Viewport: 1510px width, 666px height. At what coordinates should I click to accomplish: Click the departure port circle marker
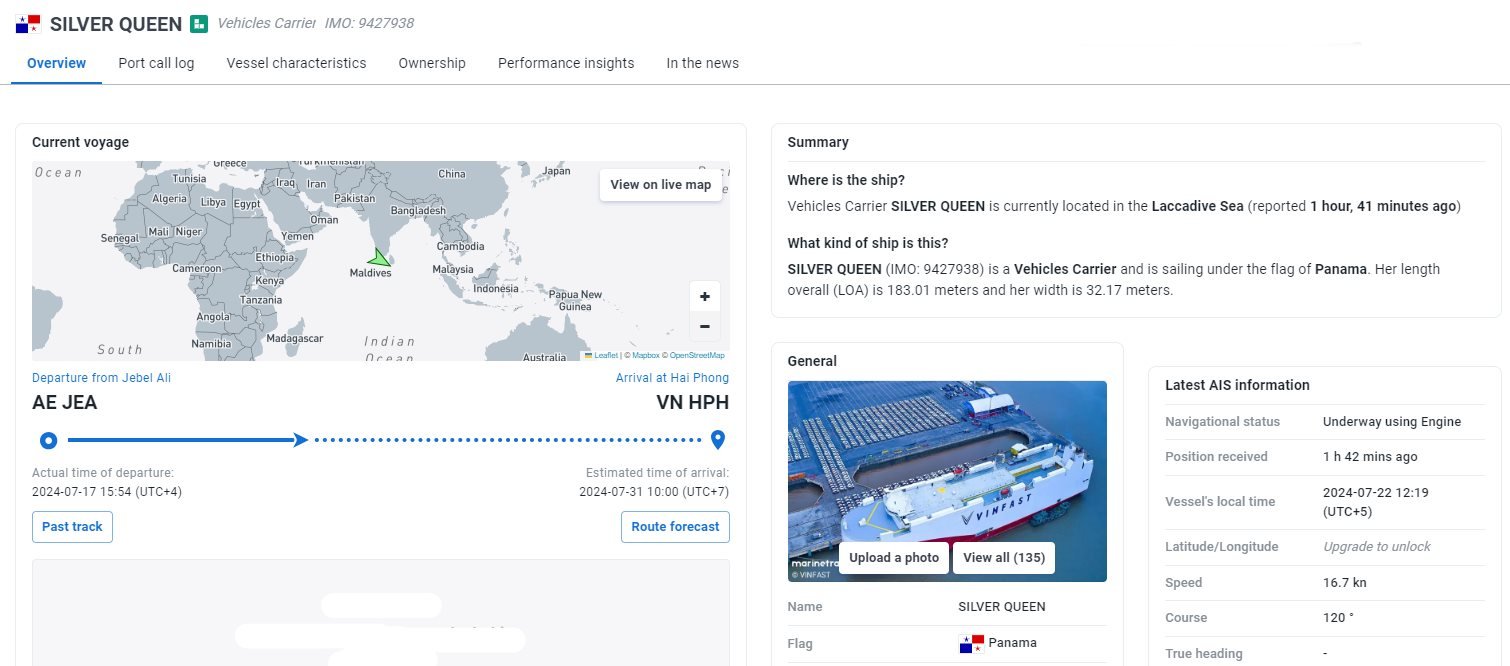click(48, 440)
